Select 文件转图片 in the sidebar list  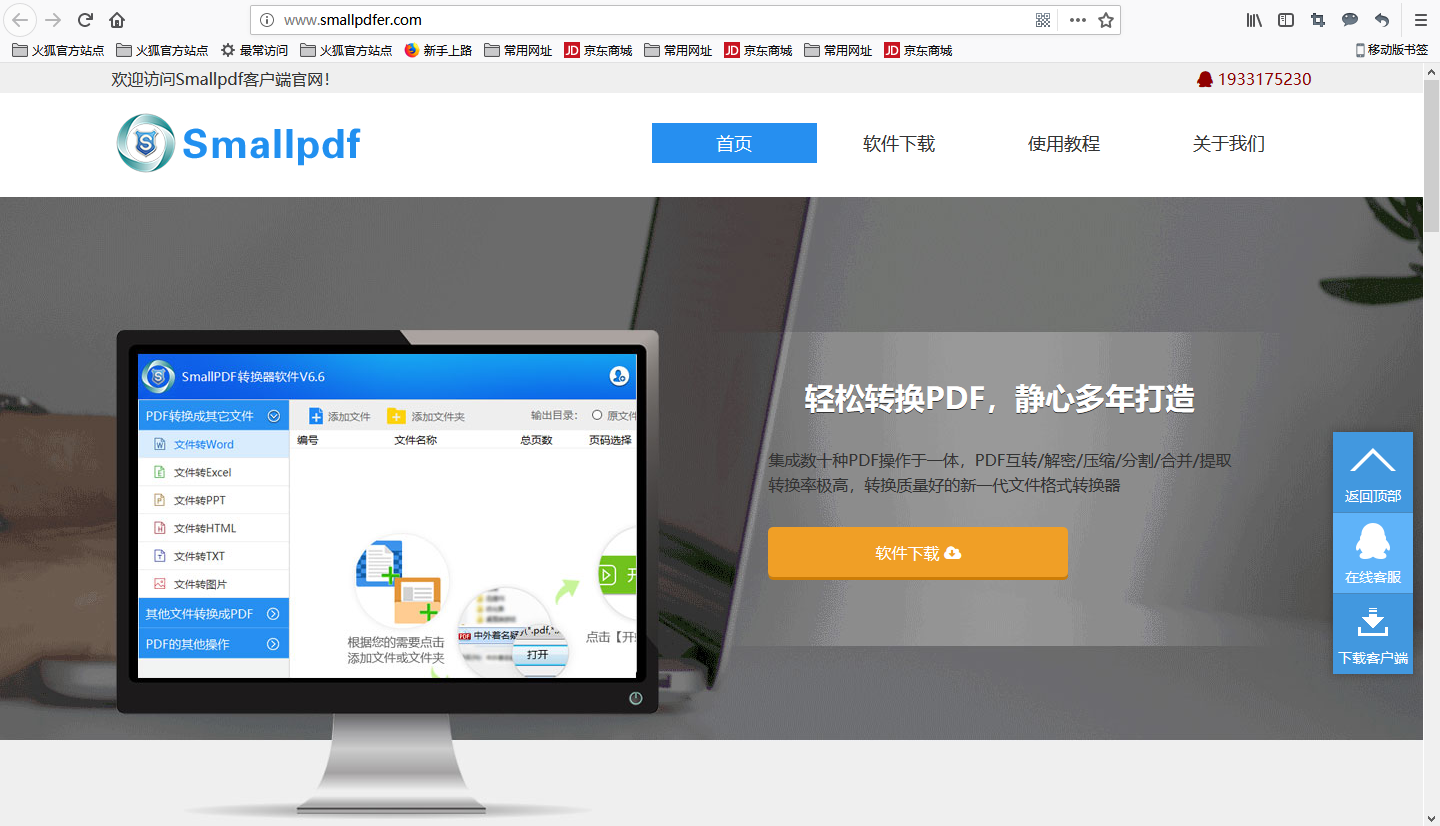[x=213, y=584]
